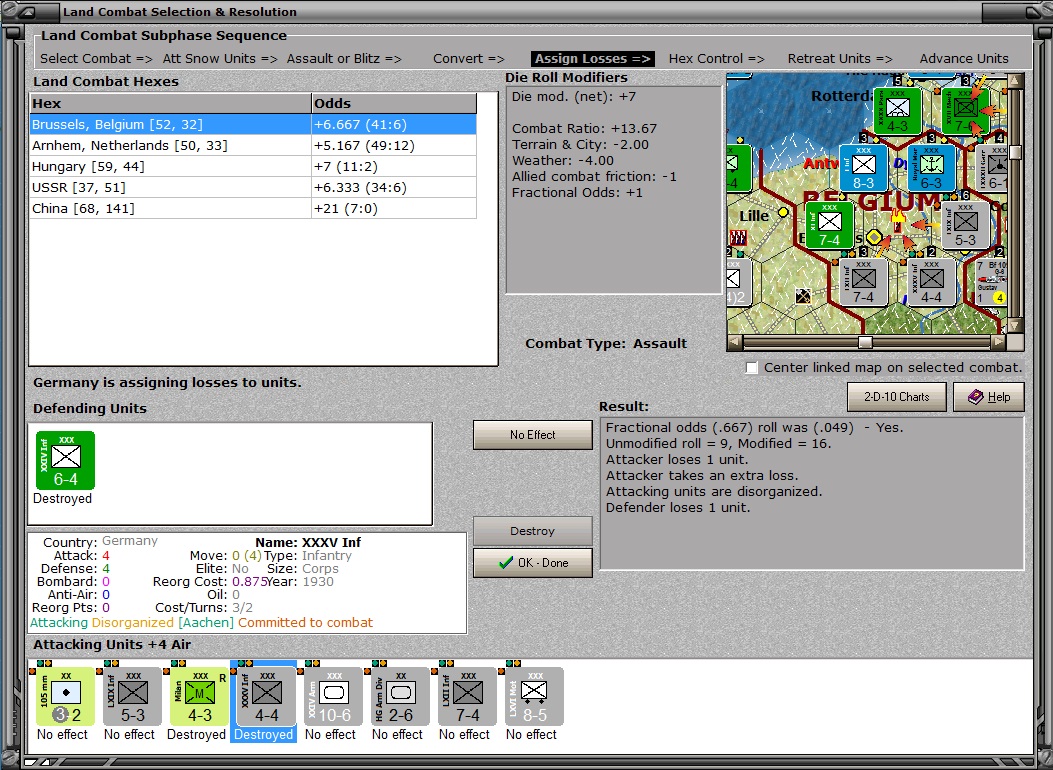Click the green 4-3 paratroop unit on map
Viewport: 1053px width, 770px height.
897,111
